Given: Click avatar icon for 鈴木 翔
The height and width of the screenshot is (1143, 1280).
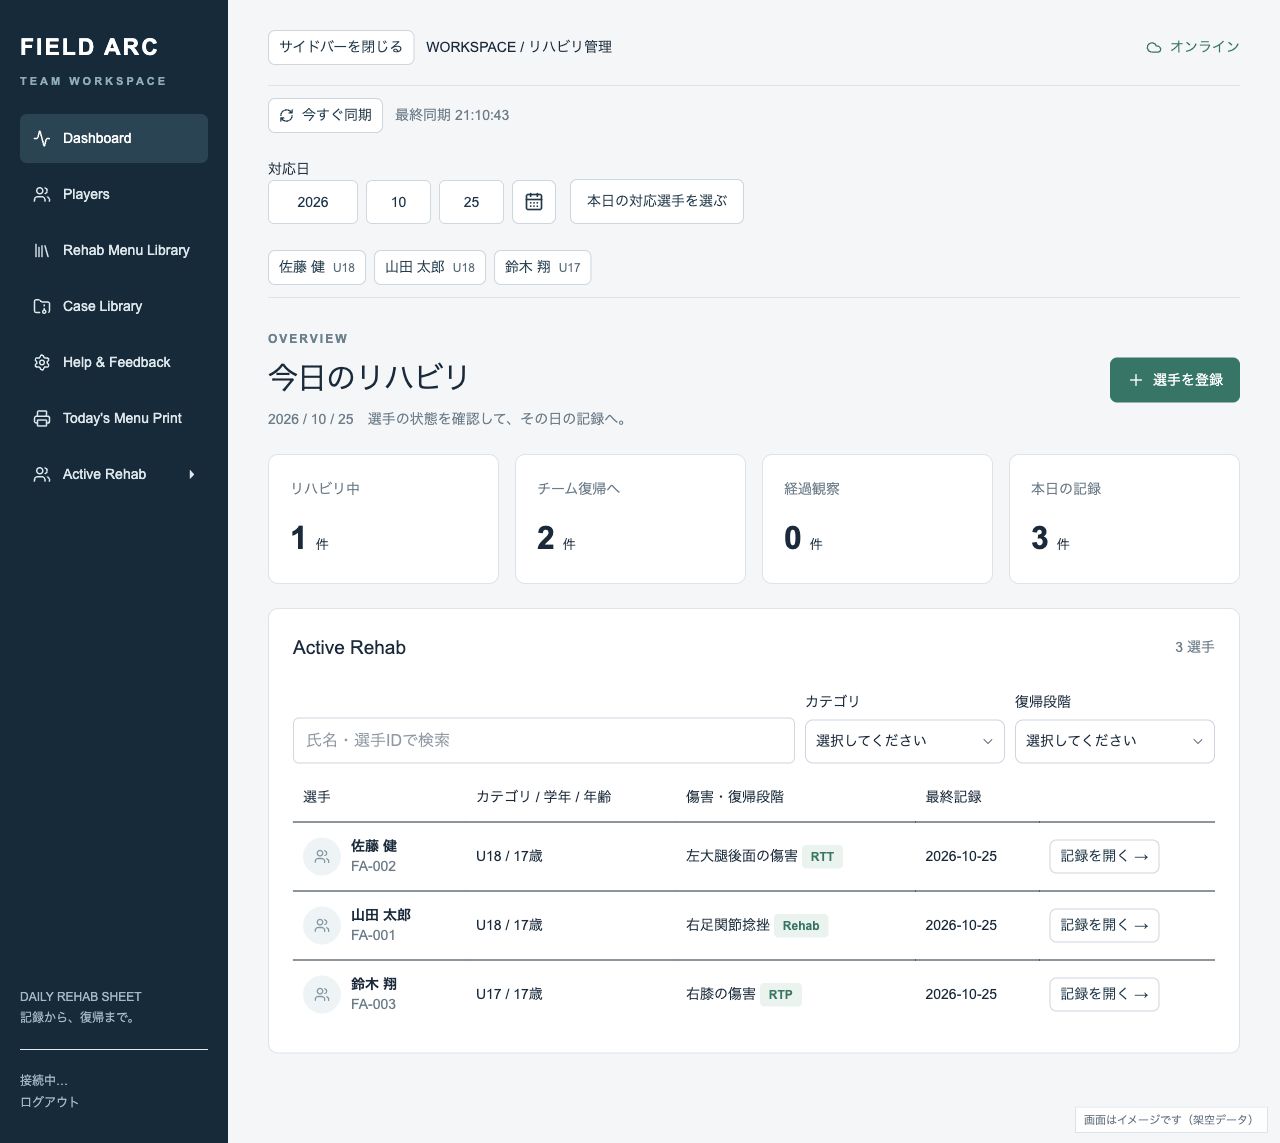Looking at the screenshot, I should [322, 994].
